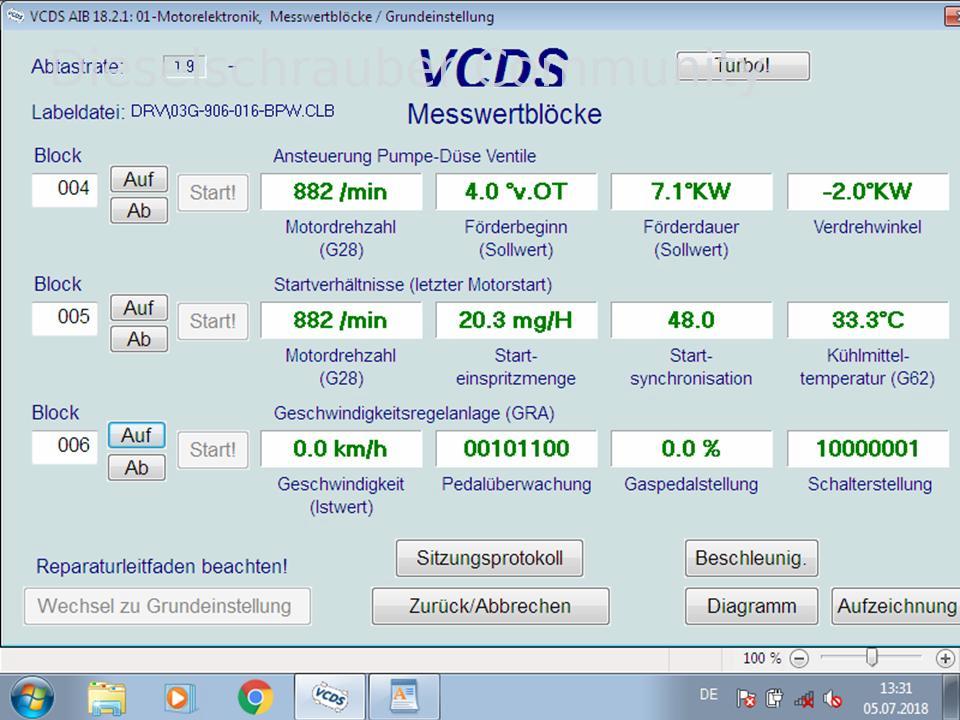Click the DE language indicator
This screenshot has width=960, height=720.
(x=708, y=694)
